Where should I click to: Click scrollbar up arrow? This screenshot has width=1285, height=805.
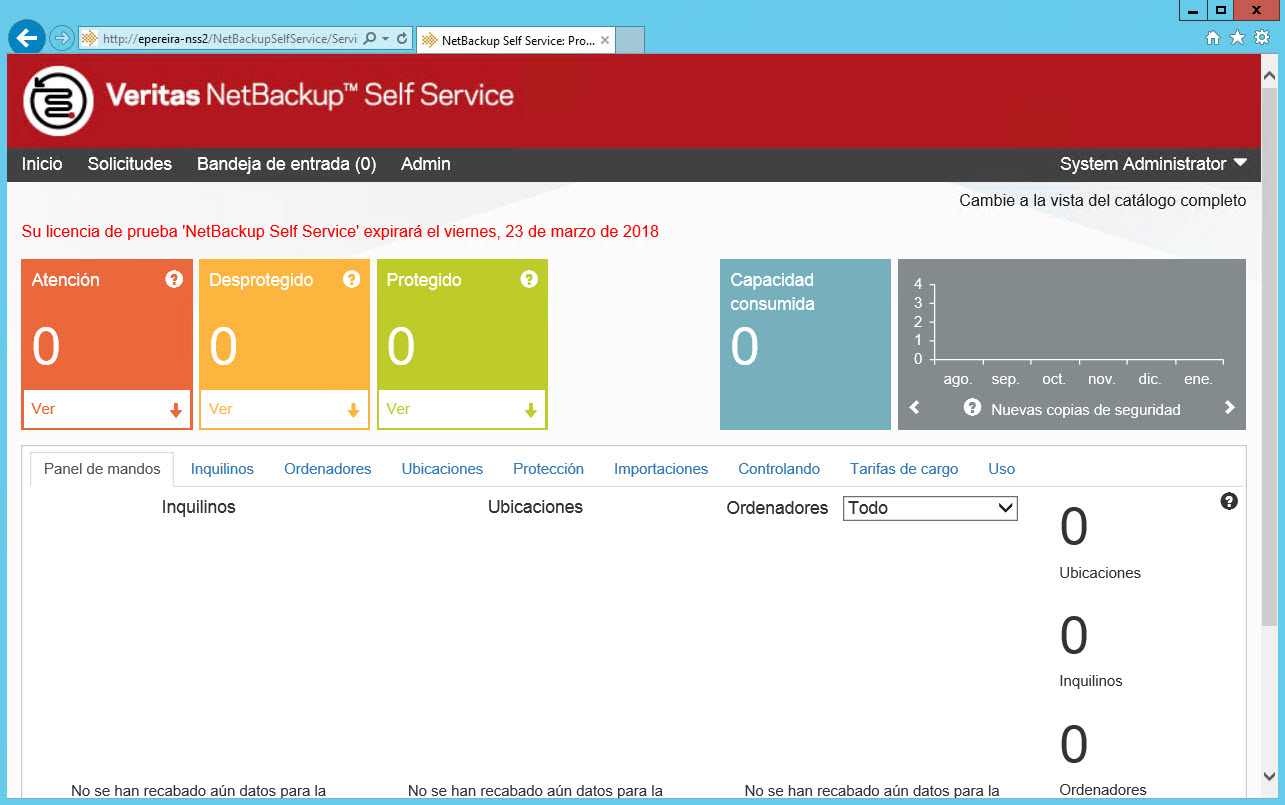tap(1270, 74)
